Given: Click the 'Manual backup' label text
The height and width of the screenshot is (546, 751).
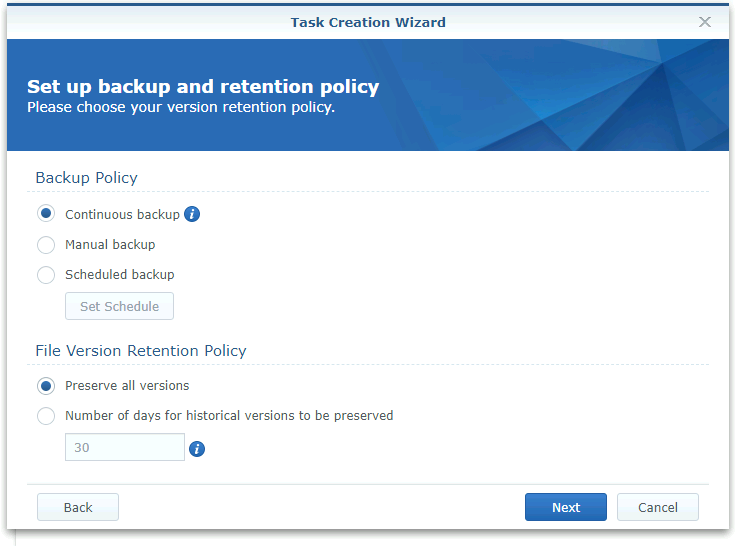Looking at the screenshot, I should pyautogui.click(x=110, y=244).
